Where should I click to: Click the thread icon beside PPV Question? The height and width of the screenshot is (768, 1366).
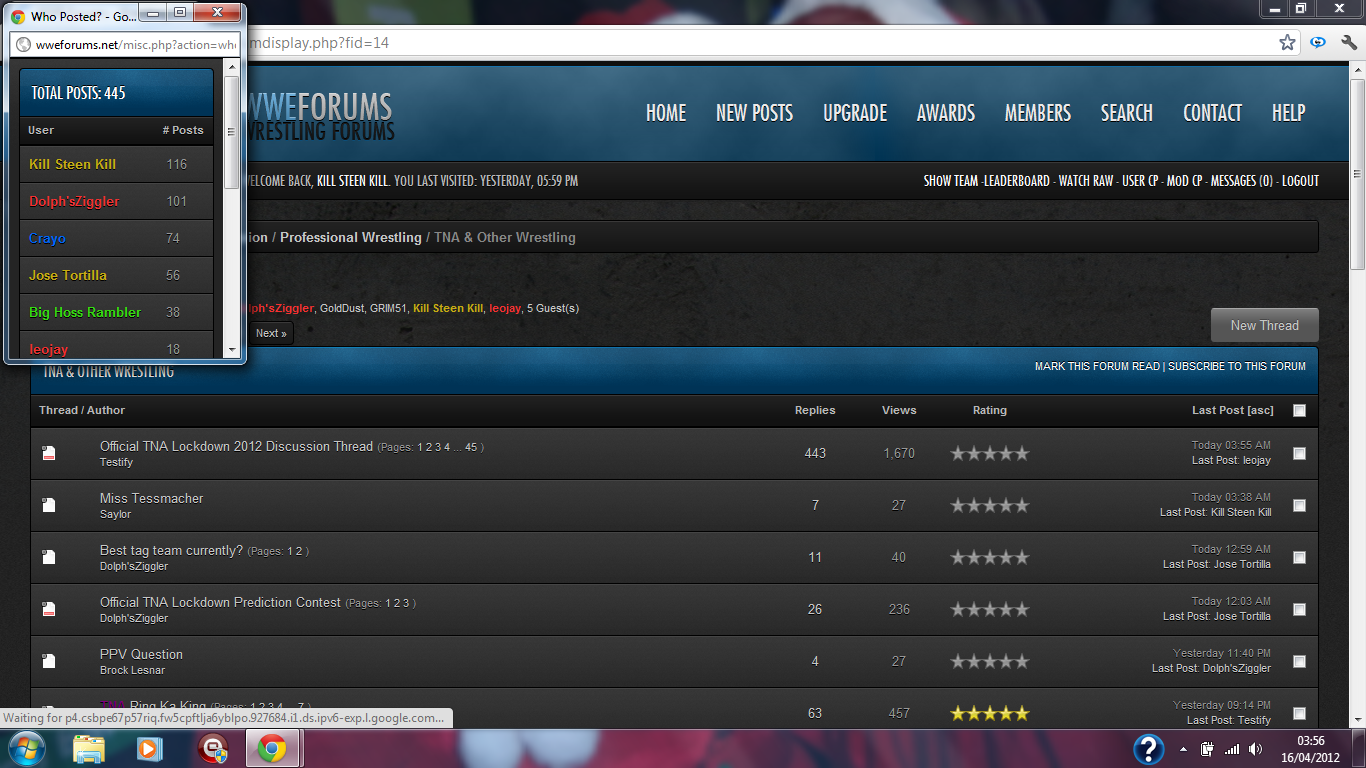[49, 661]
